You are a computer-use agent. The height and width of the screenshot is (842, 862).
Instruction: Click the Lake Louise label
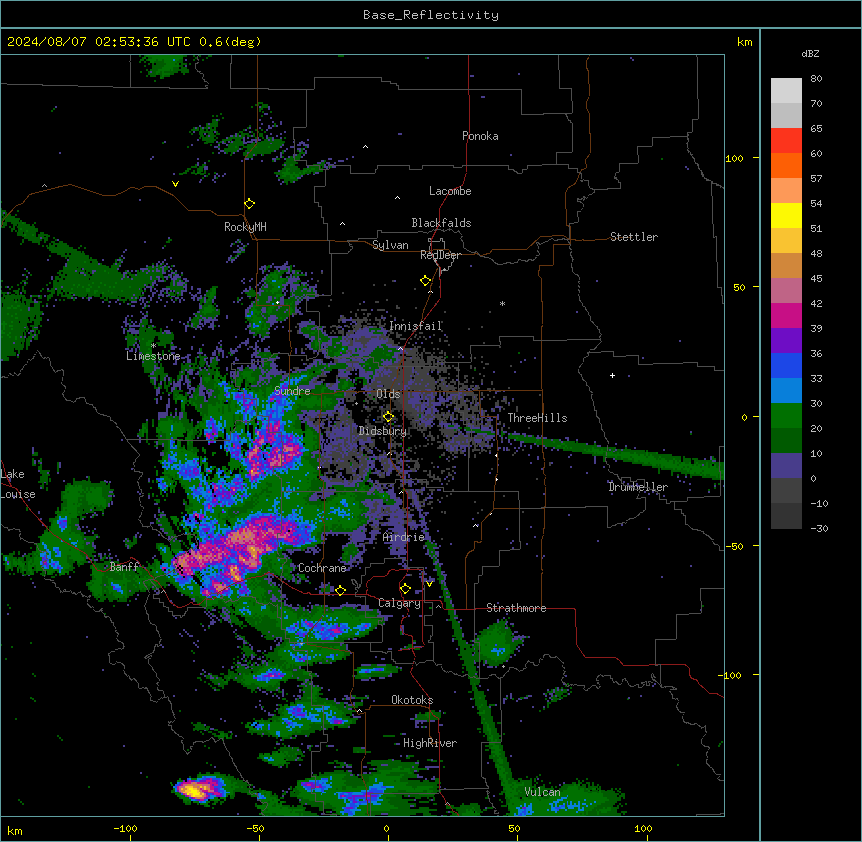click(x=18, y=484)
